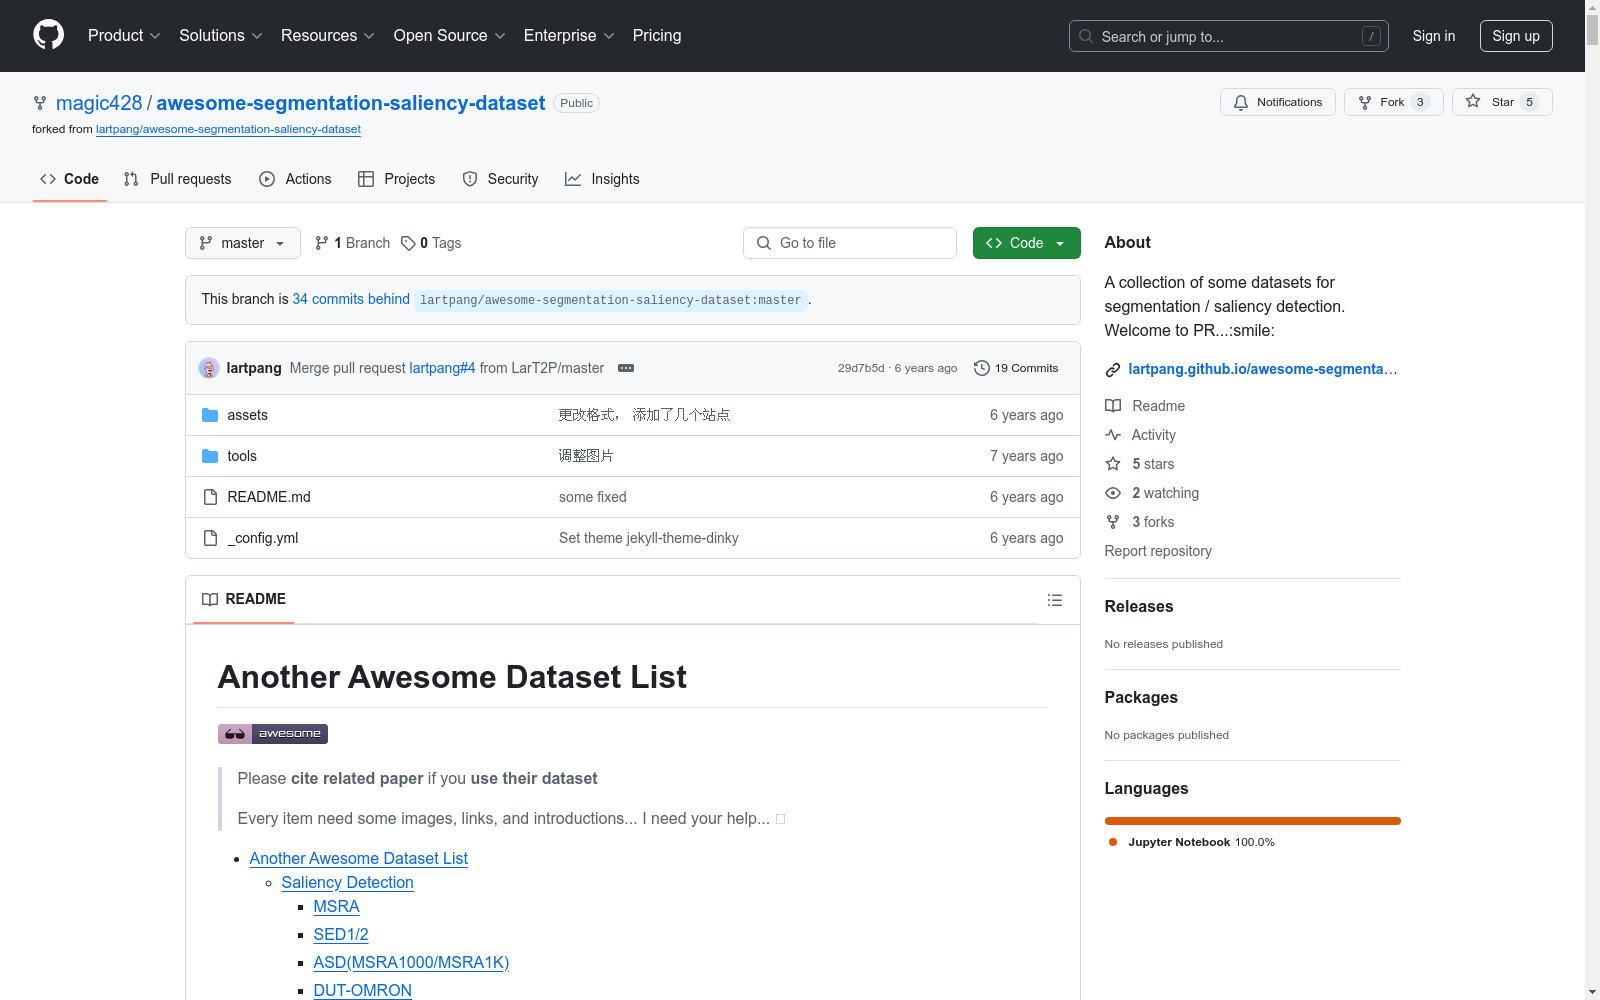Screen dimensions: 1600x1000
Task: Open the Security tab
Action: point(501,179)
